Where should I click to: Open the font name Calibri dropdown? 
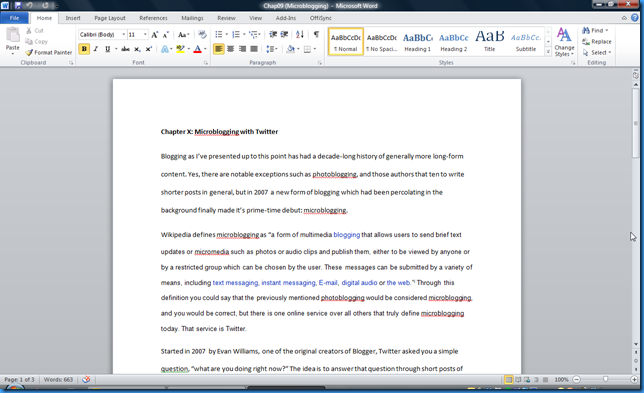pyautogui.click(x=124, y=34)
